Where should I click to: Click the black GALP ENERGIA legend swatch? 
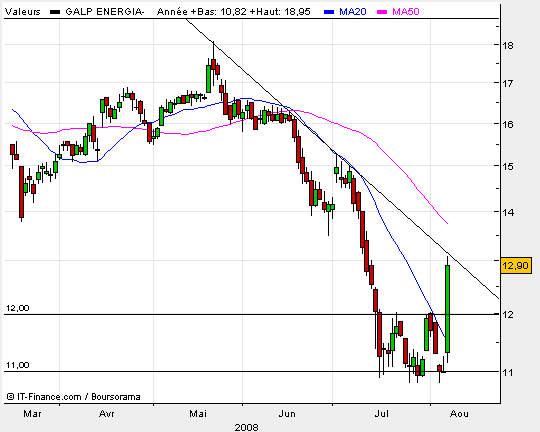coord(55,12)
